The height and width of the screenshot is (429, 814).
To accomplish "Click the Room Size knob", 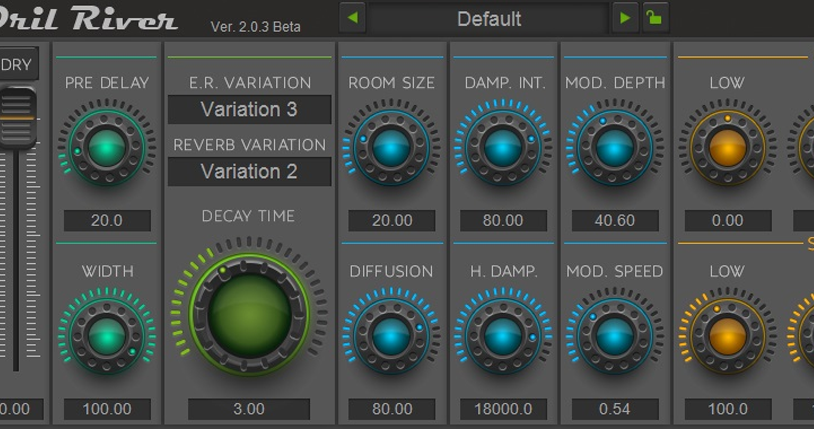I will (391, 148).
